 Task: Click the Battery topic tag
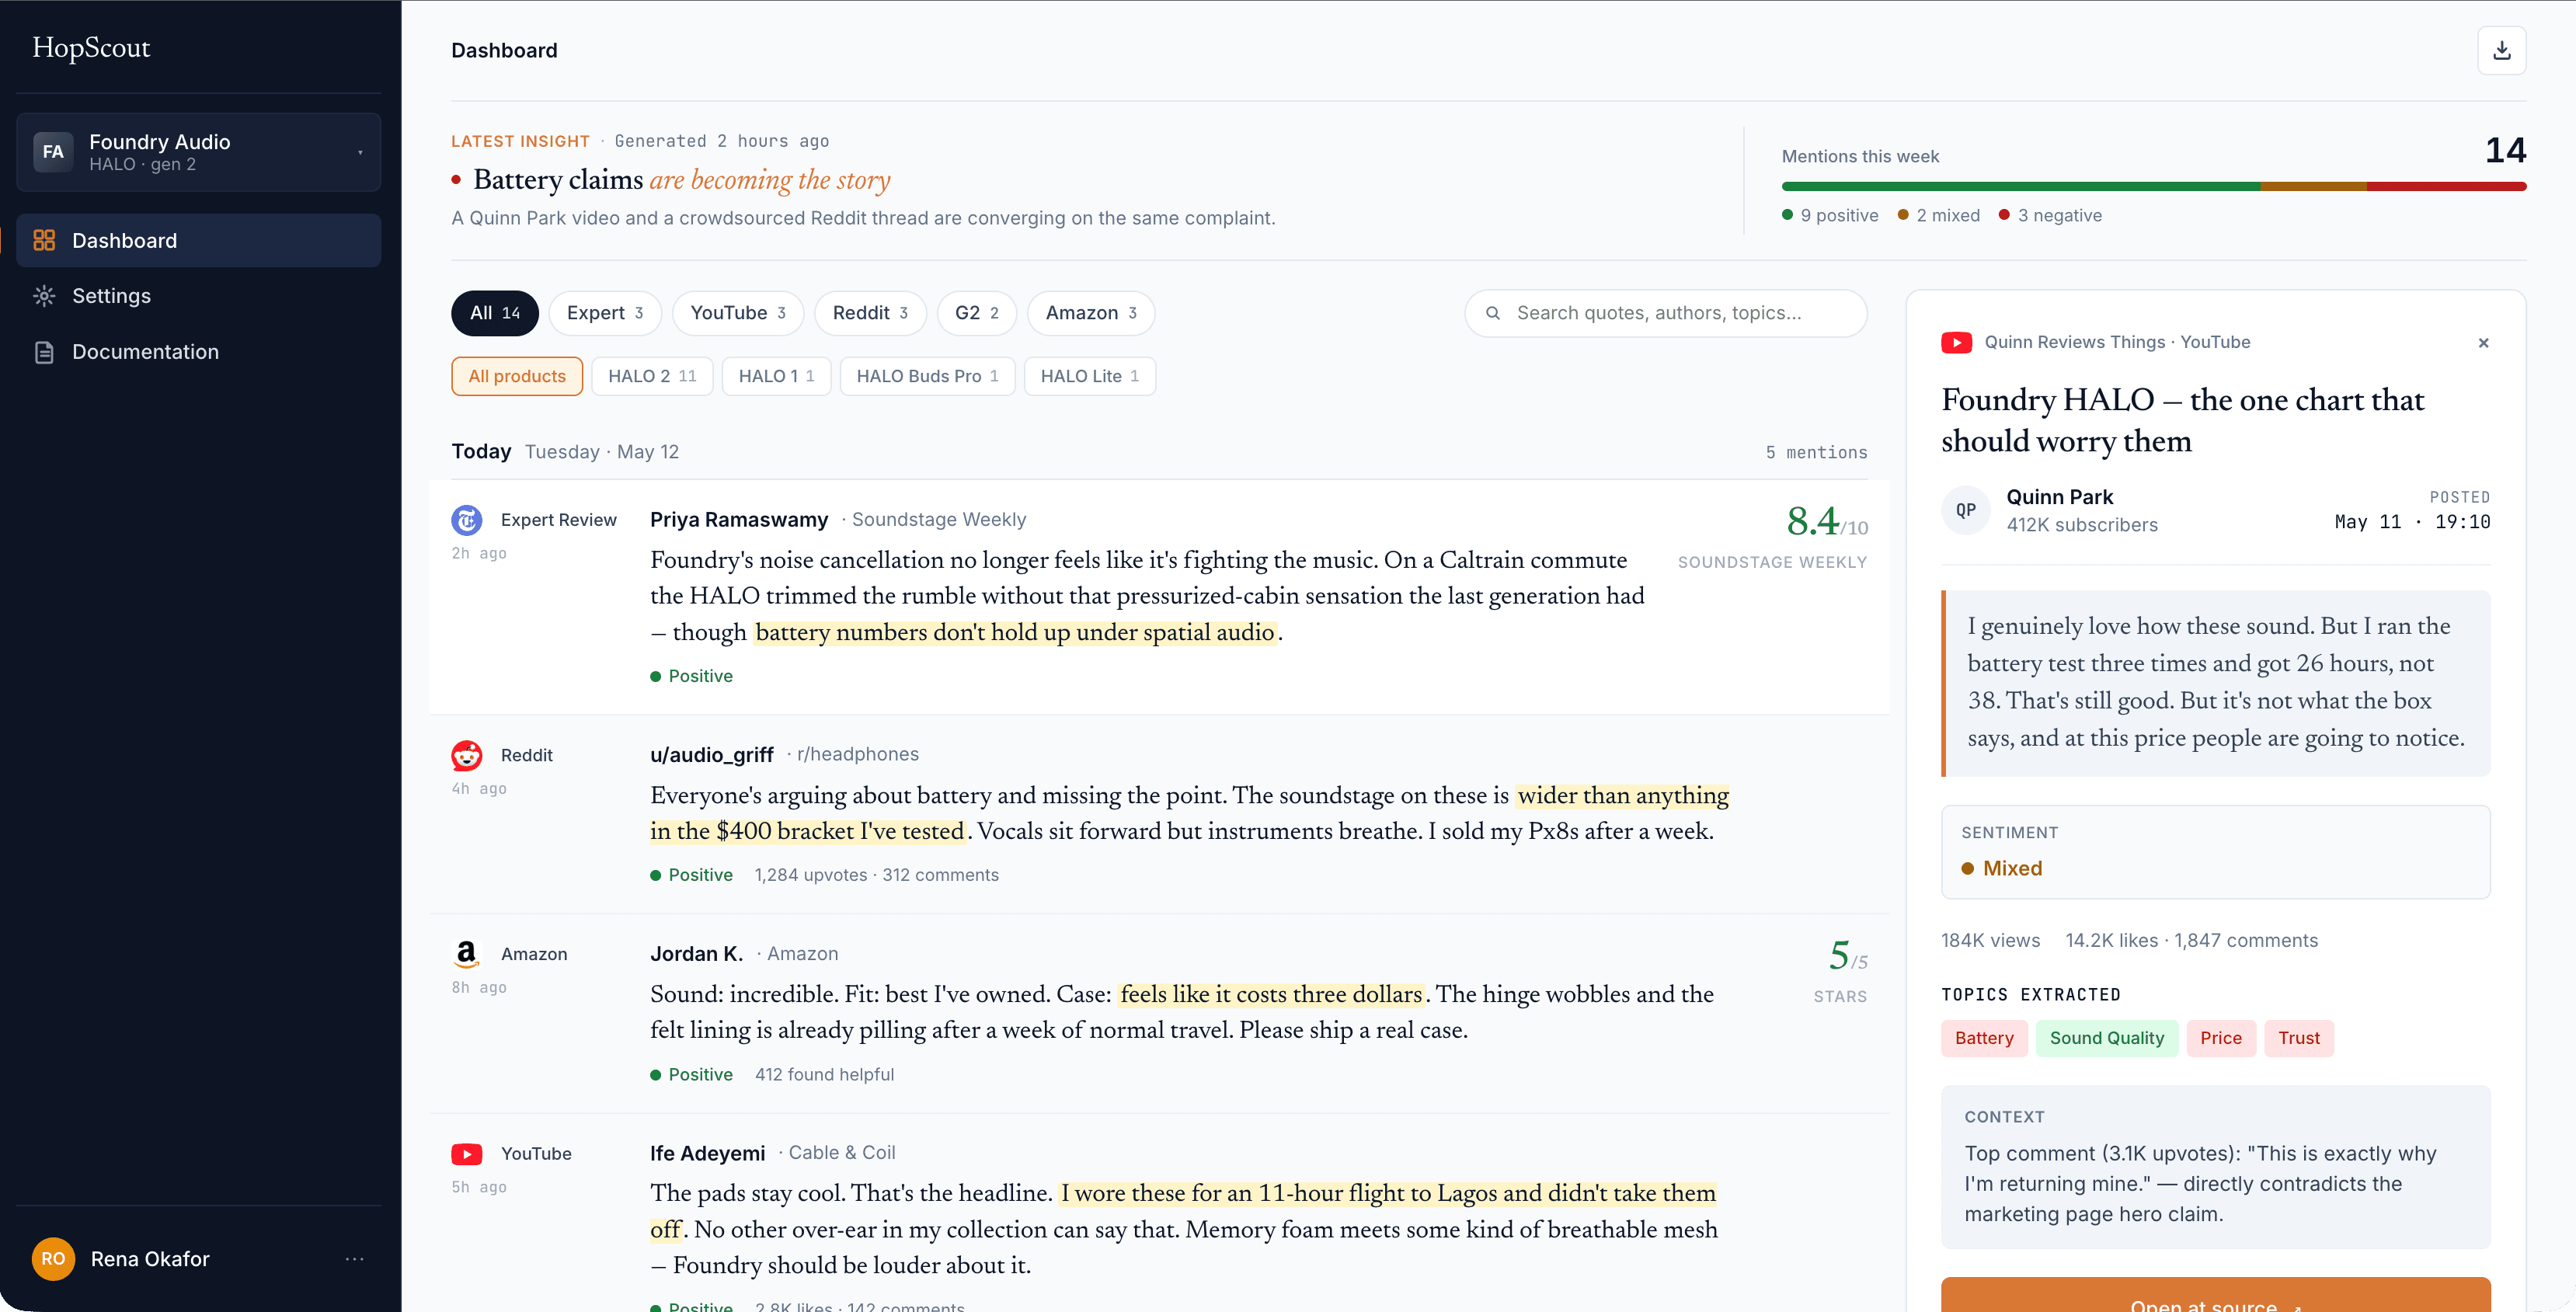pos(1984,1038)
